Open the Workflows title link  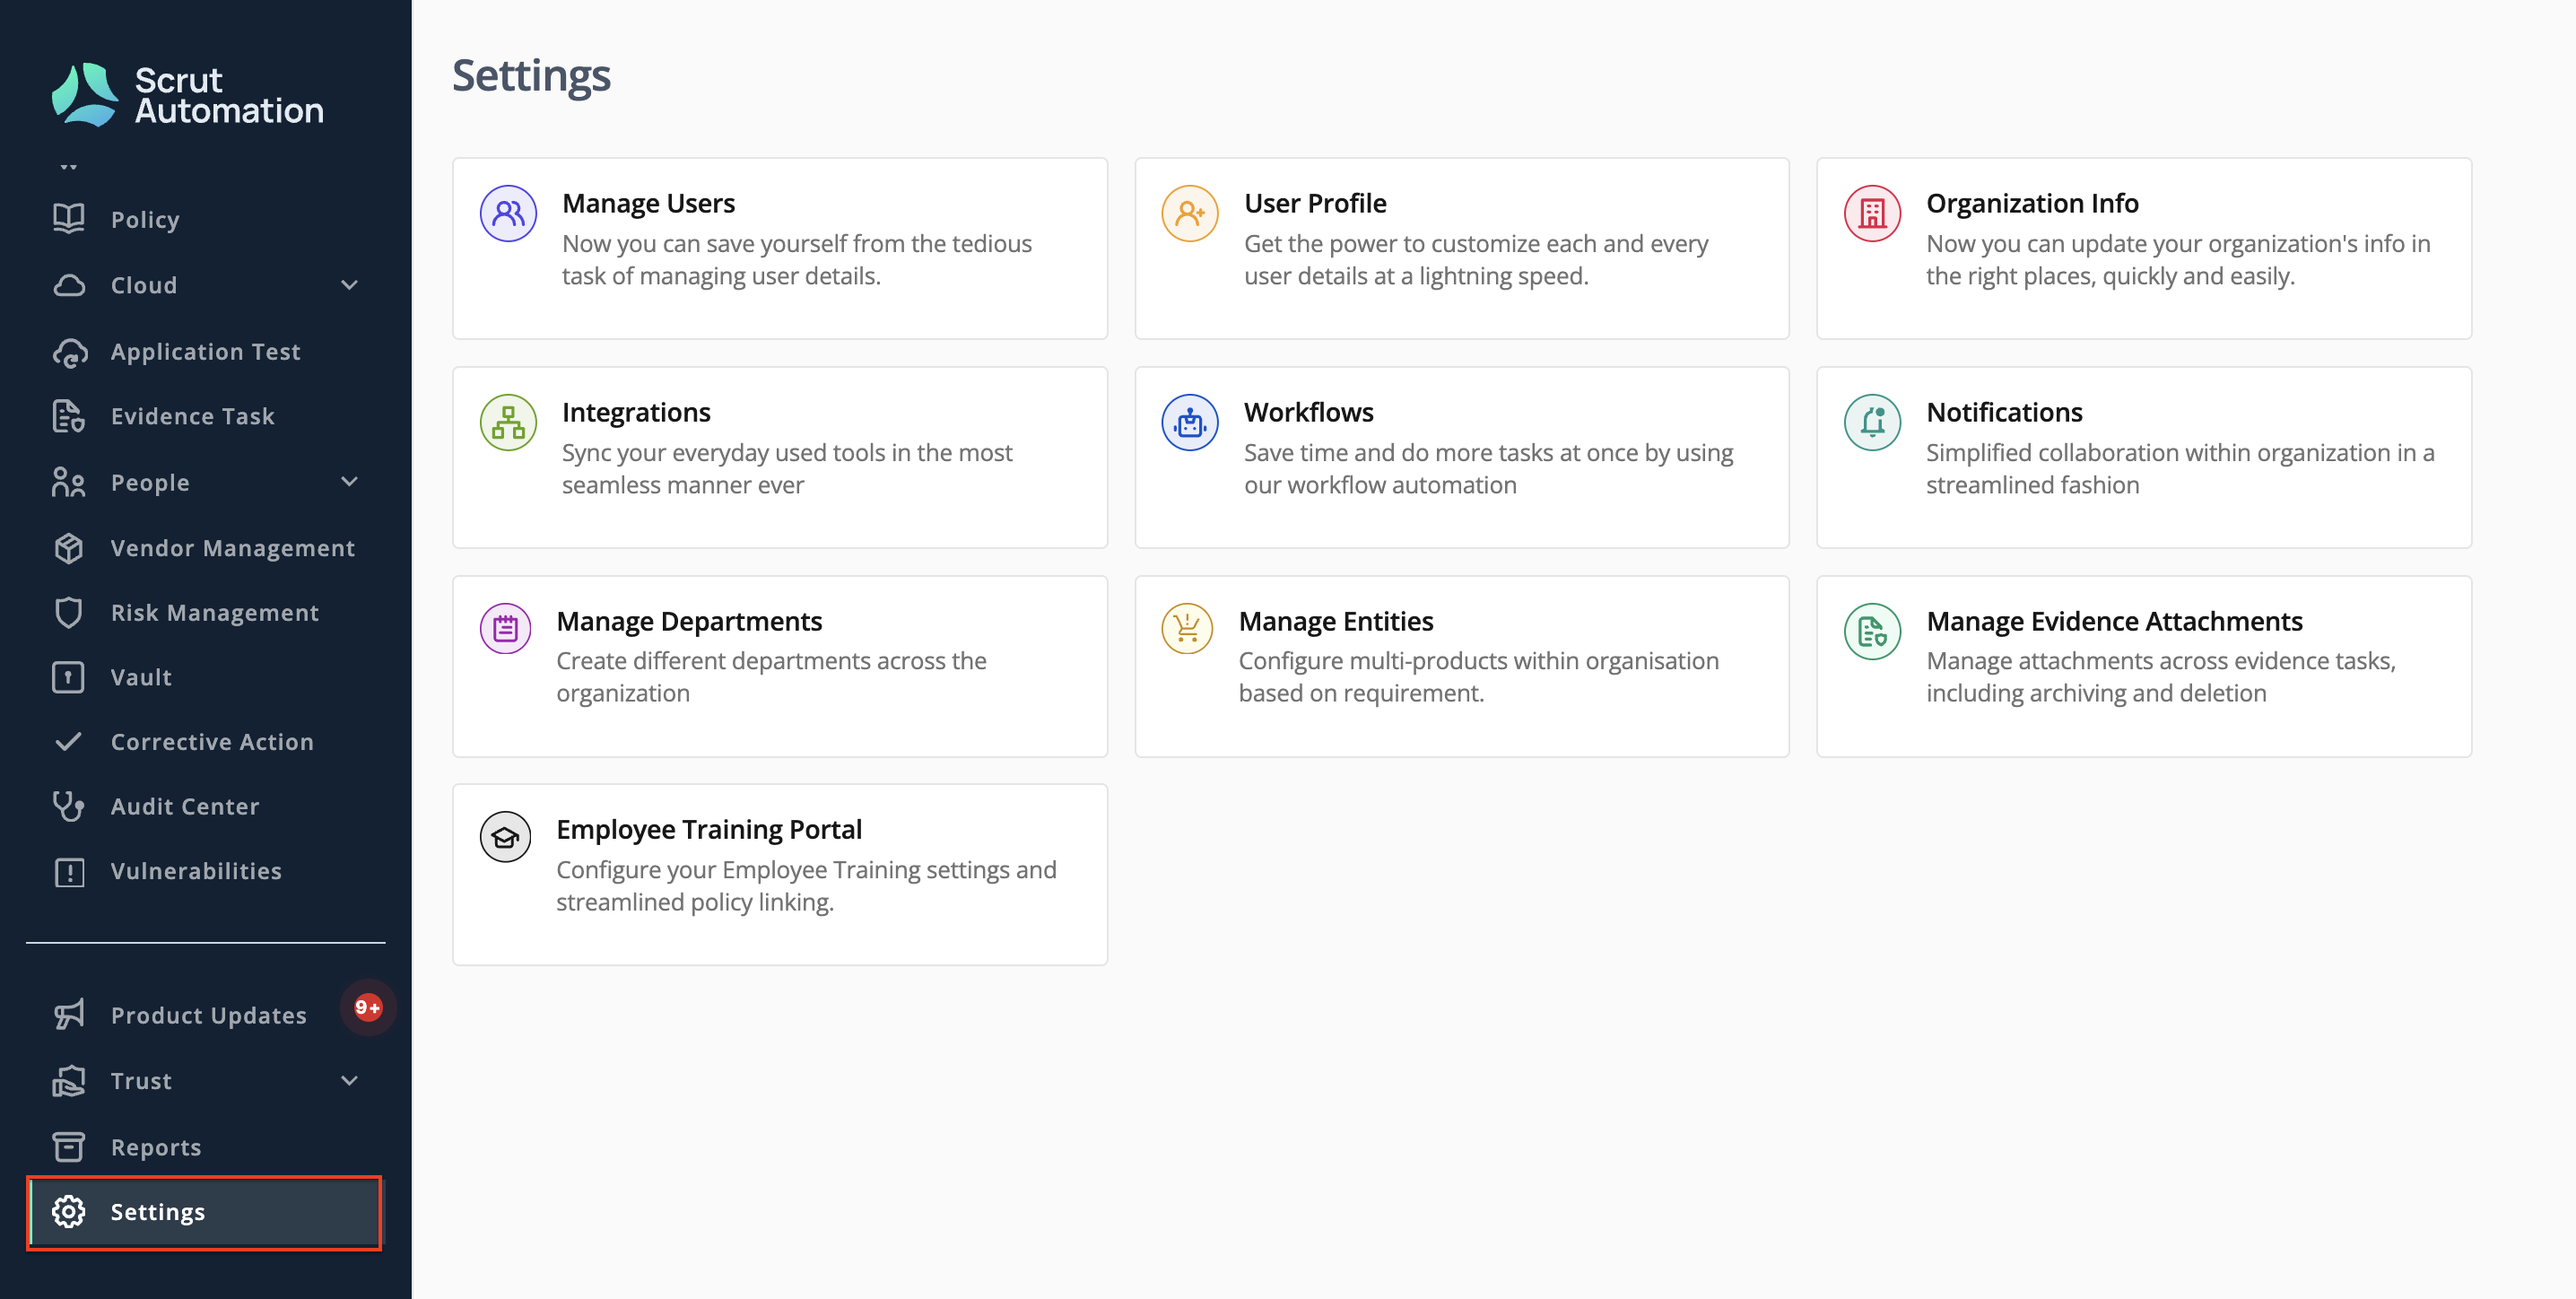click(1308, 412)
